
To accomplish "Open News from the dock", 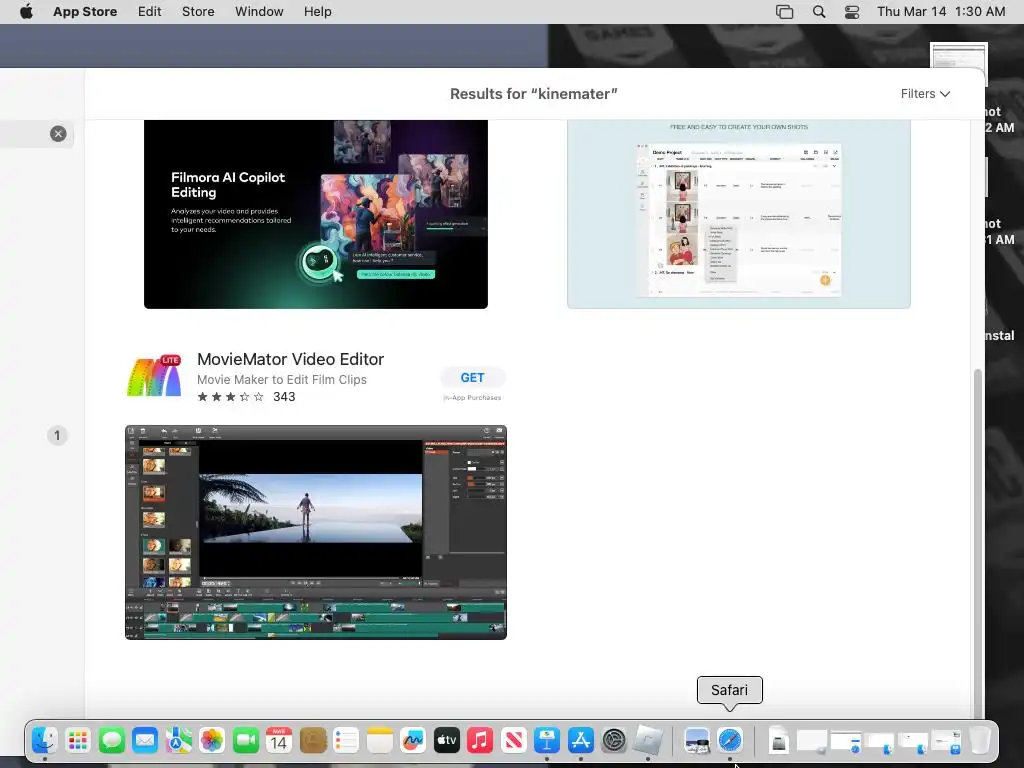I will point(513,741).
